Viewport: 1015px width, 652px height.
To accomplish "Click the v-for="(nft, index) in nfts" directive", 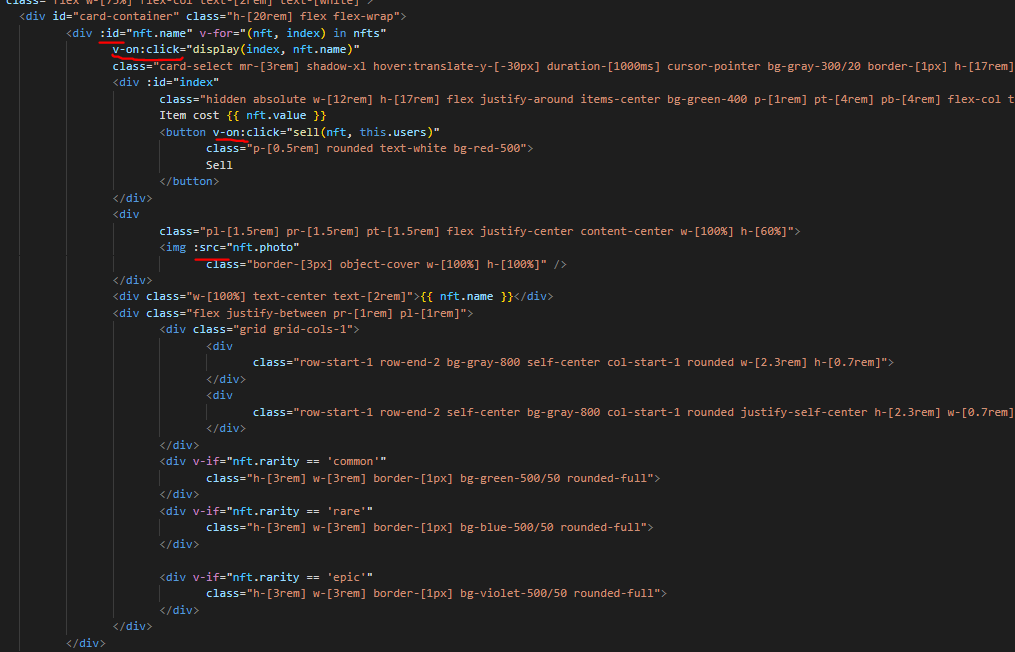I will 293,33.
